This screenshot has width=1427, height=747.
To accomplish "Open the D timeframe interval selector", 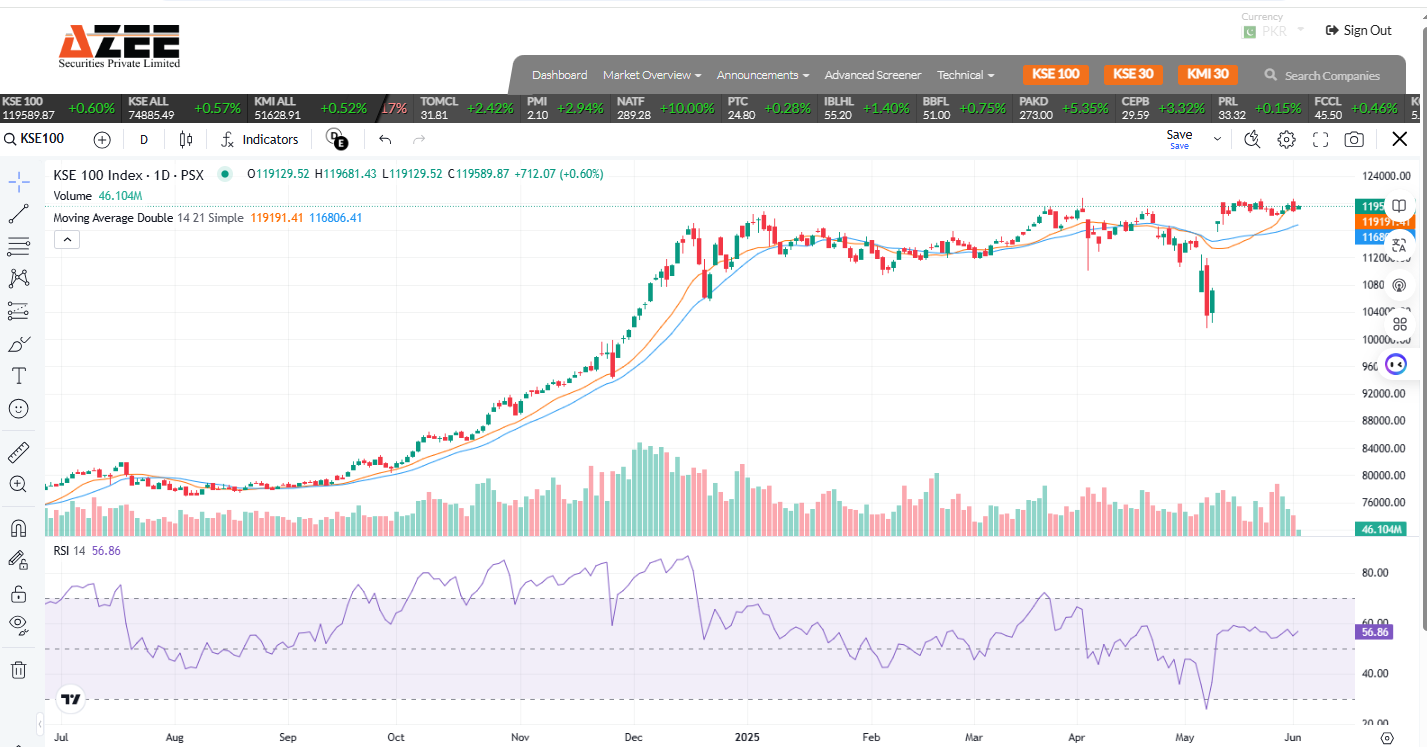I will (144, 140).
